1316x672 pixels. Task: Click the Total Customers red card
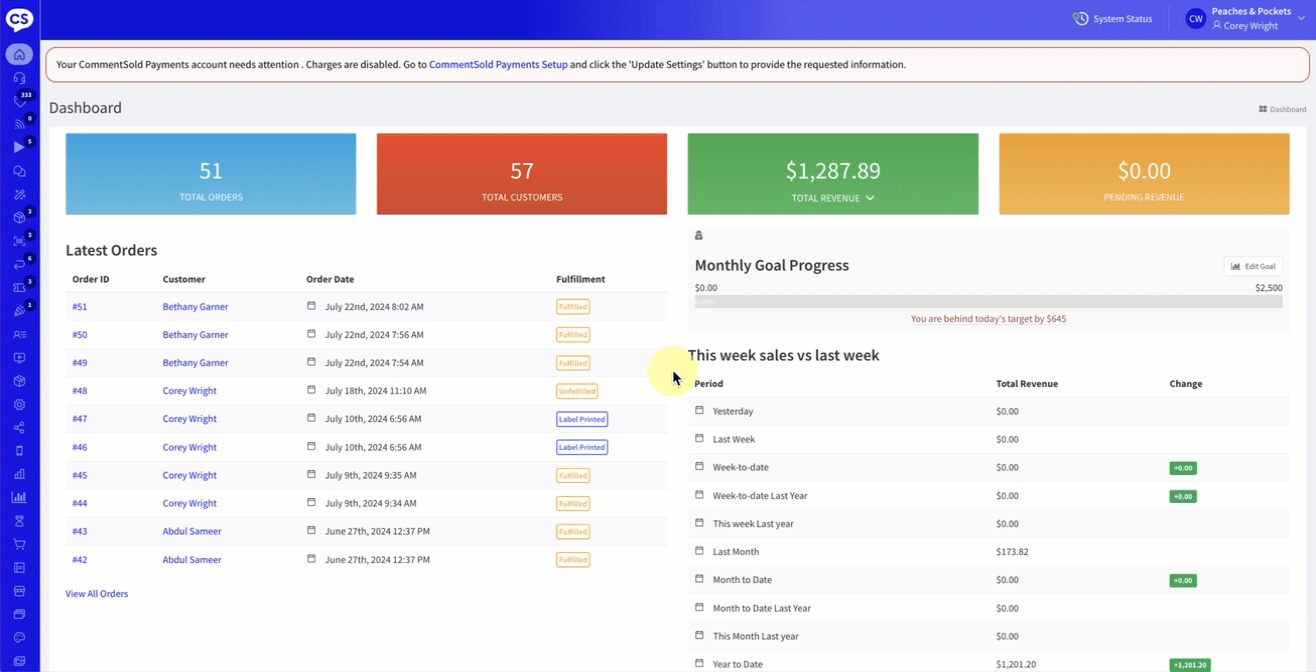click(521, 174)
